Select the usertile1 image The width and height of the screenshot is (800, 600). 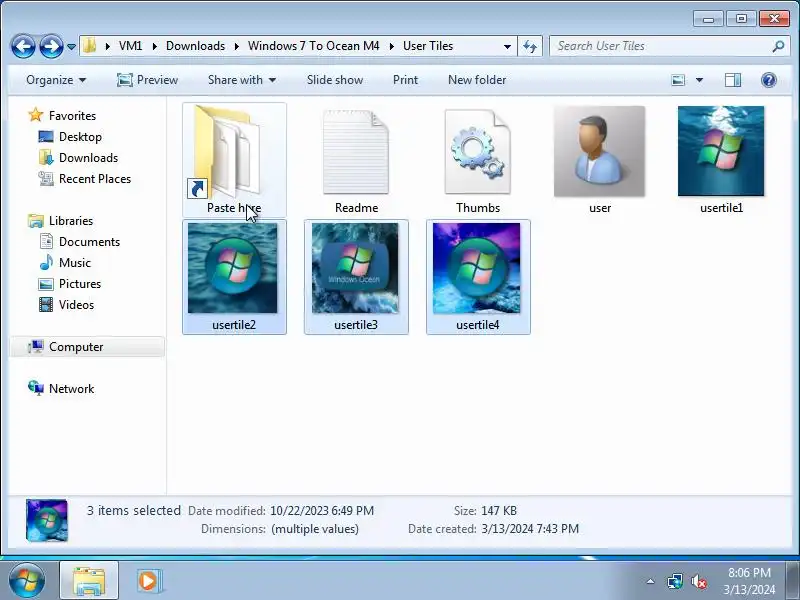tap(721, 160)
